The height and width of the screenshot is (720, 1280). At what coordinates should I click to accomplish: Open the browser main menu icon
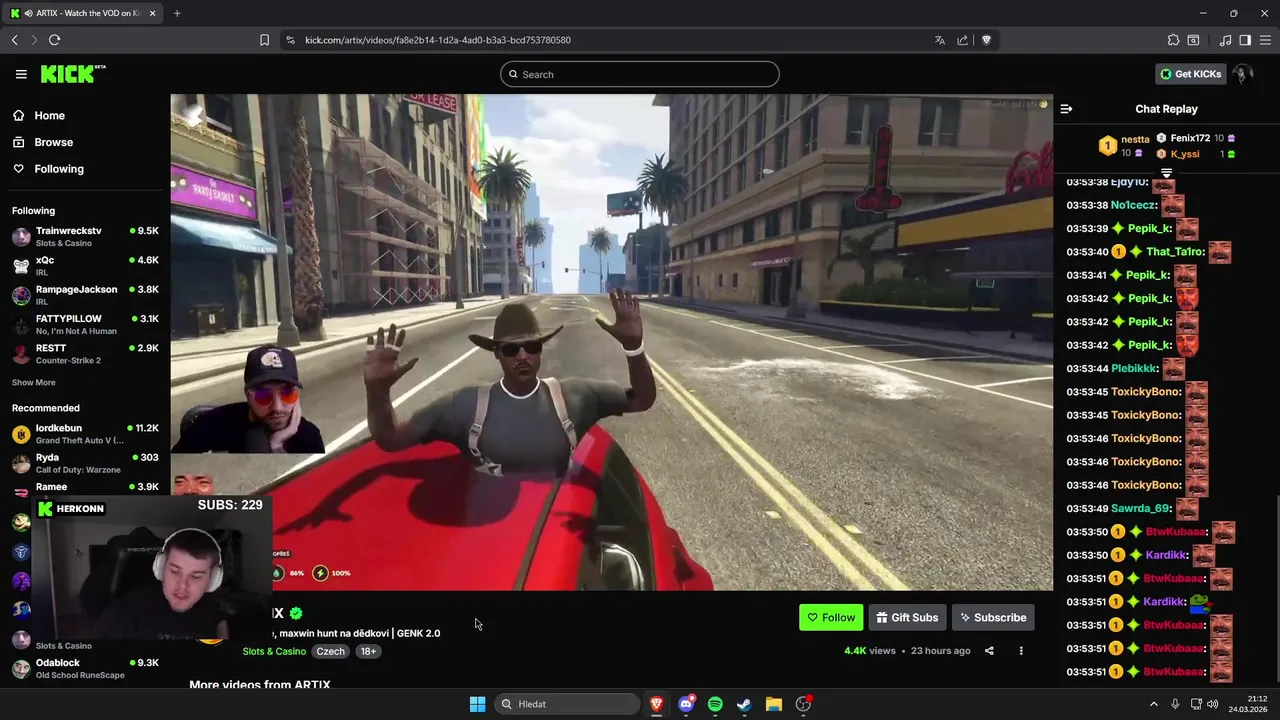point(1265,40)
